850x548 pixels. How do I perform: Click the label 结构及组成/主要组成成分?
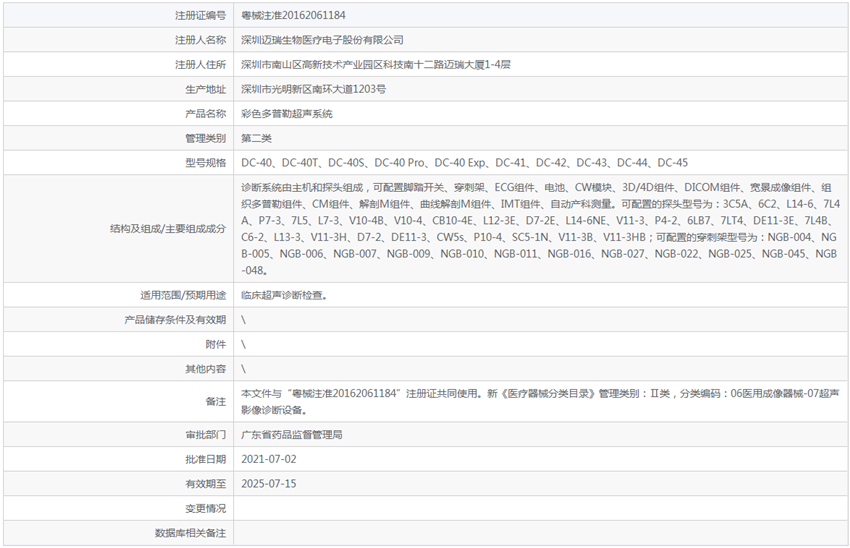click(168, 229)
